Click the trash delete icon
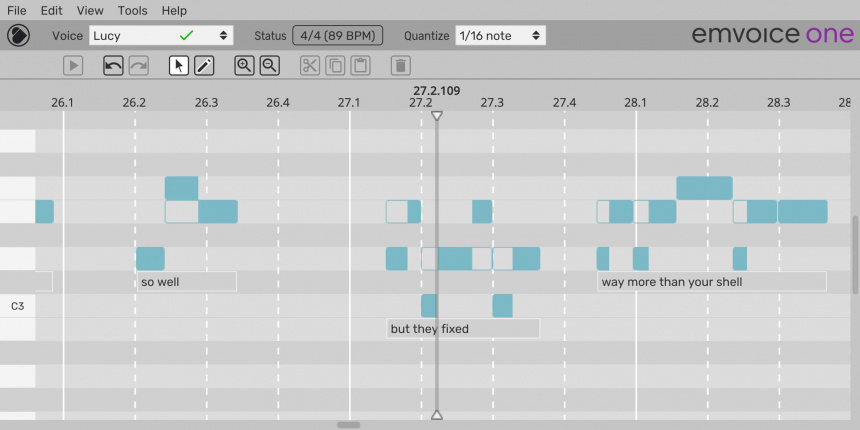 [401, 66]
